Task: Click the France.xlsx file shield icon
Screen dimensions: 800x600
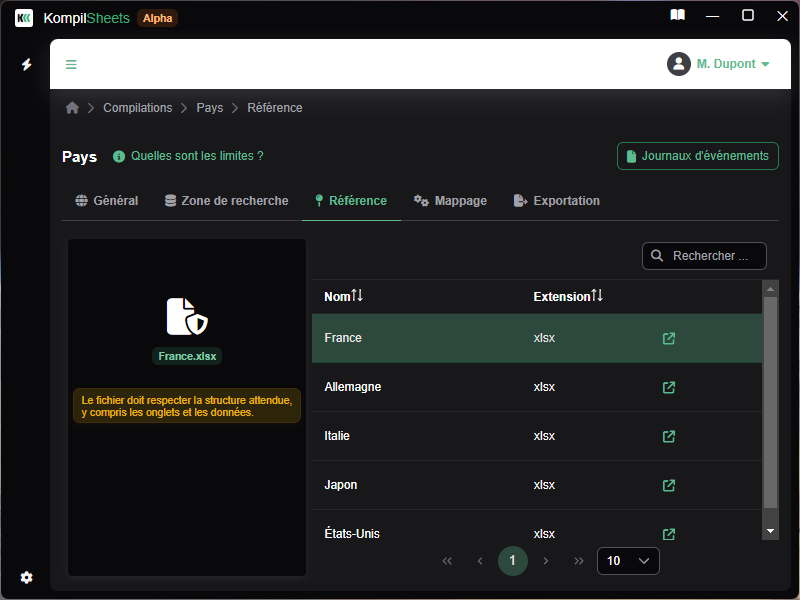Action: point(187,317)
